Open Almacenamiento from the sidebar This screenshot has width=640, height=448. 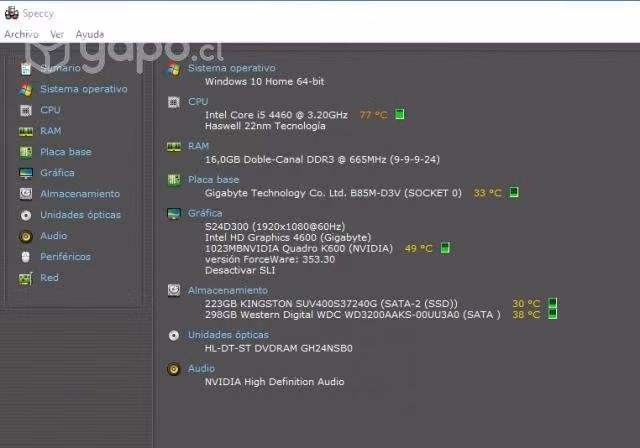[x=80, y=194]
